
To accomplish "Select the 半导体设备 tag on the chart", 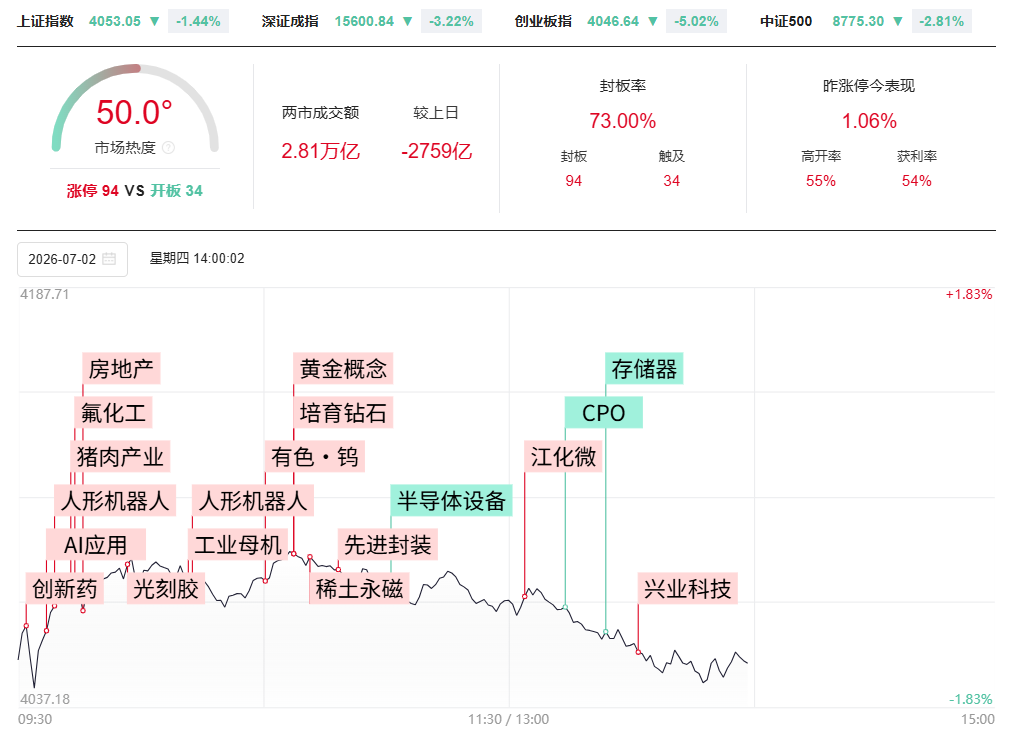I will [x=451, y=501].
